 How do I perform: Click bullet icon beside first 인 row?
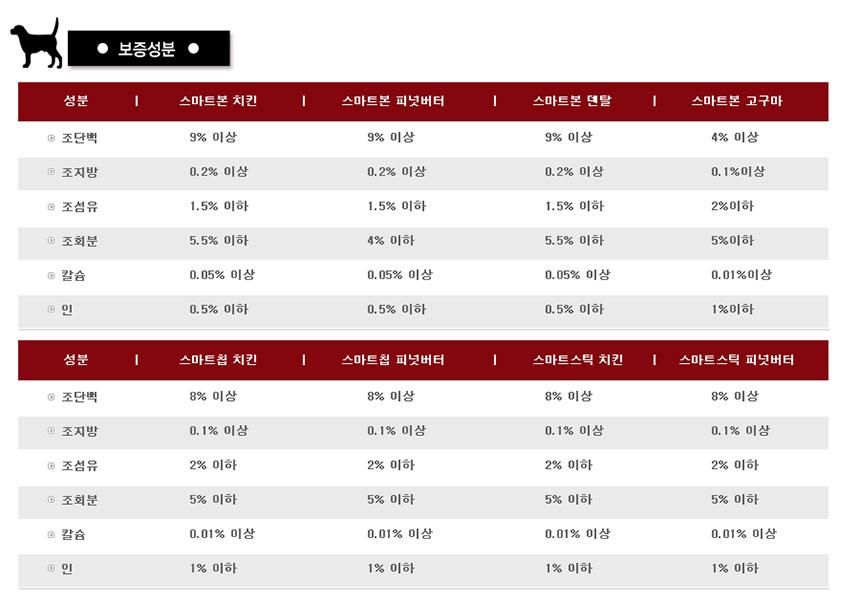(x=52, y=309)
